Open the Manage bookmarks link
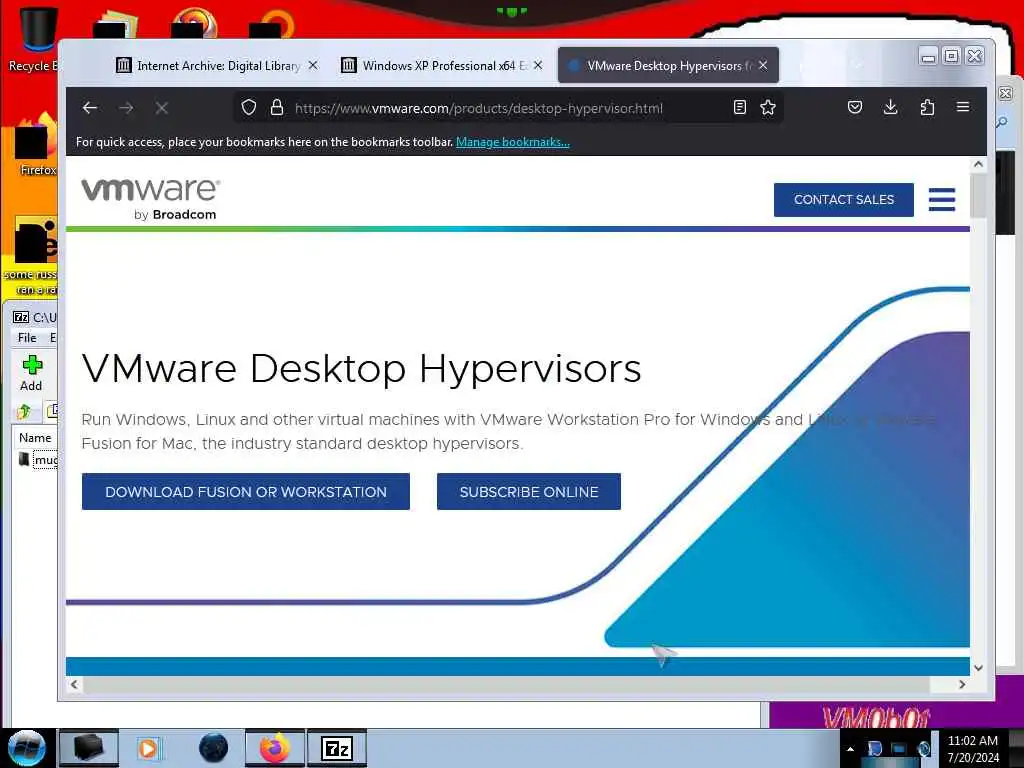 [513, 142]
